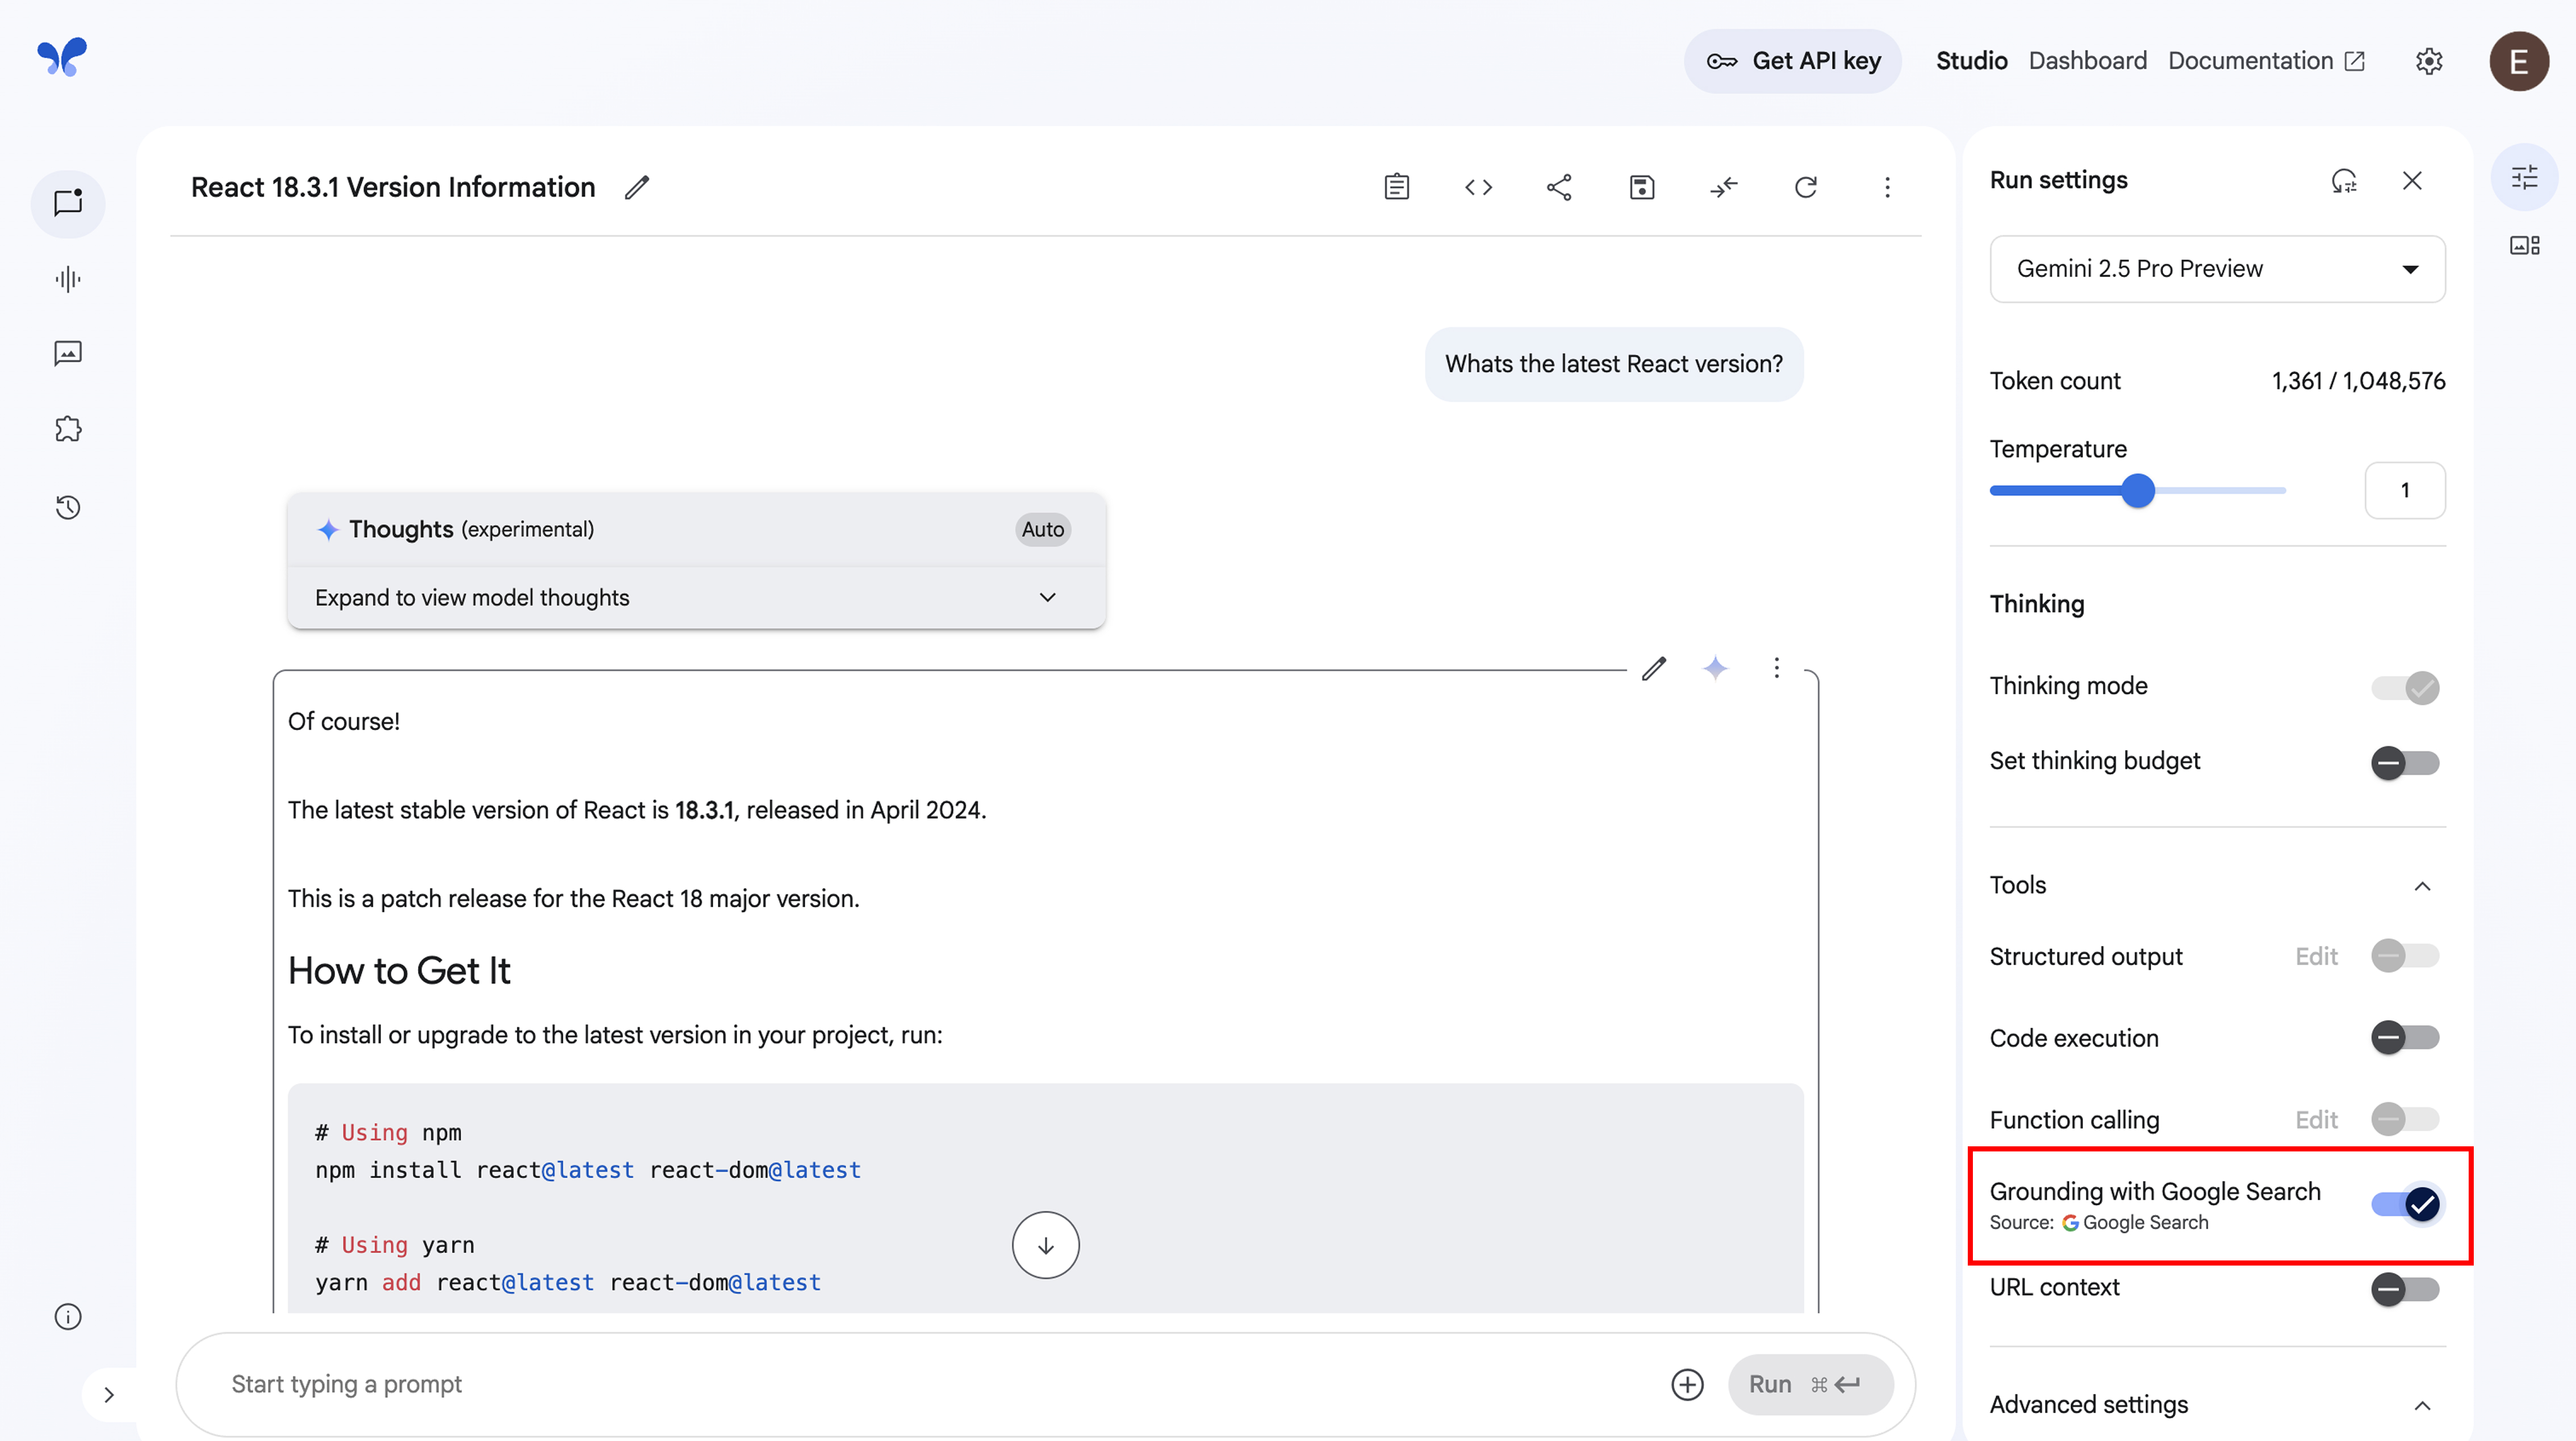Click the info icon in the left sidebar
The height and width of the screenshot is (1441, 2576).
(x=68, y=1317)
